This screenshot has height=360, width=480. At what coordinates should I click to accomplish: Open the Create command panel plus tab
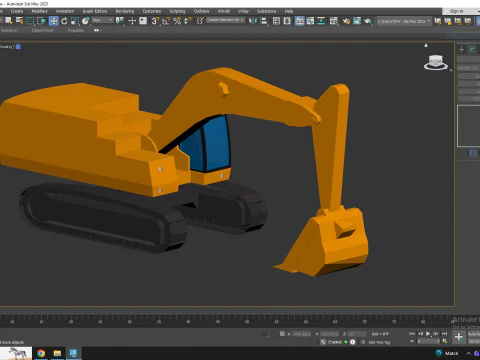click(x=461, y=49)
